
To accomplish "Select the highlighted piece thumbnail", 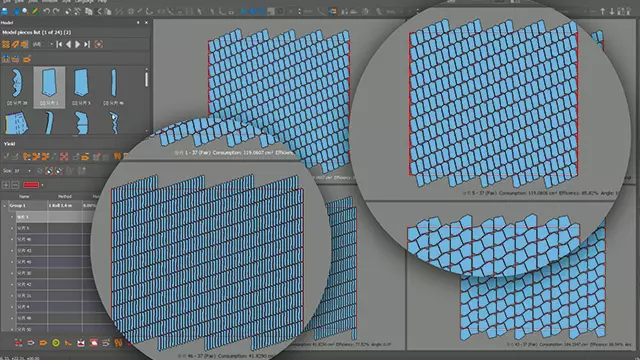I will pyautogui.click(x=49, y=87).
